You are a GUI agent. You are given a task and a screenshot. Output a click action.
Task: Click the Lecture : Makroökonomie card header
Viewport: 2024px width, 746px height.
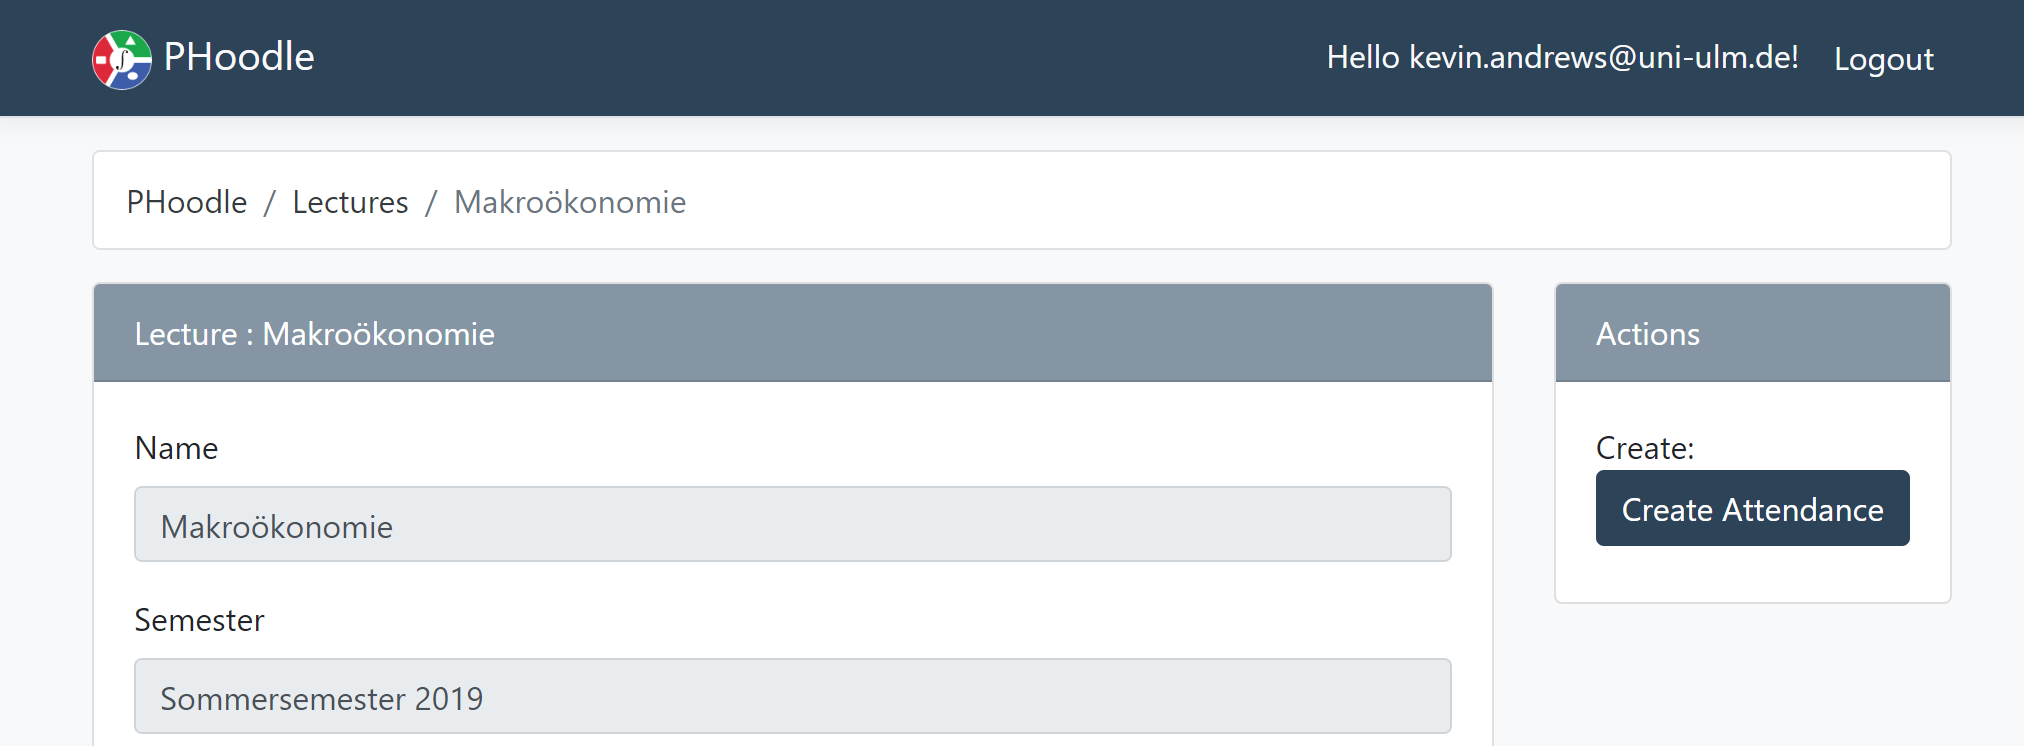tap(792, 333)
